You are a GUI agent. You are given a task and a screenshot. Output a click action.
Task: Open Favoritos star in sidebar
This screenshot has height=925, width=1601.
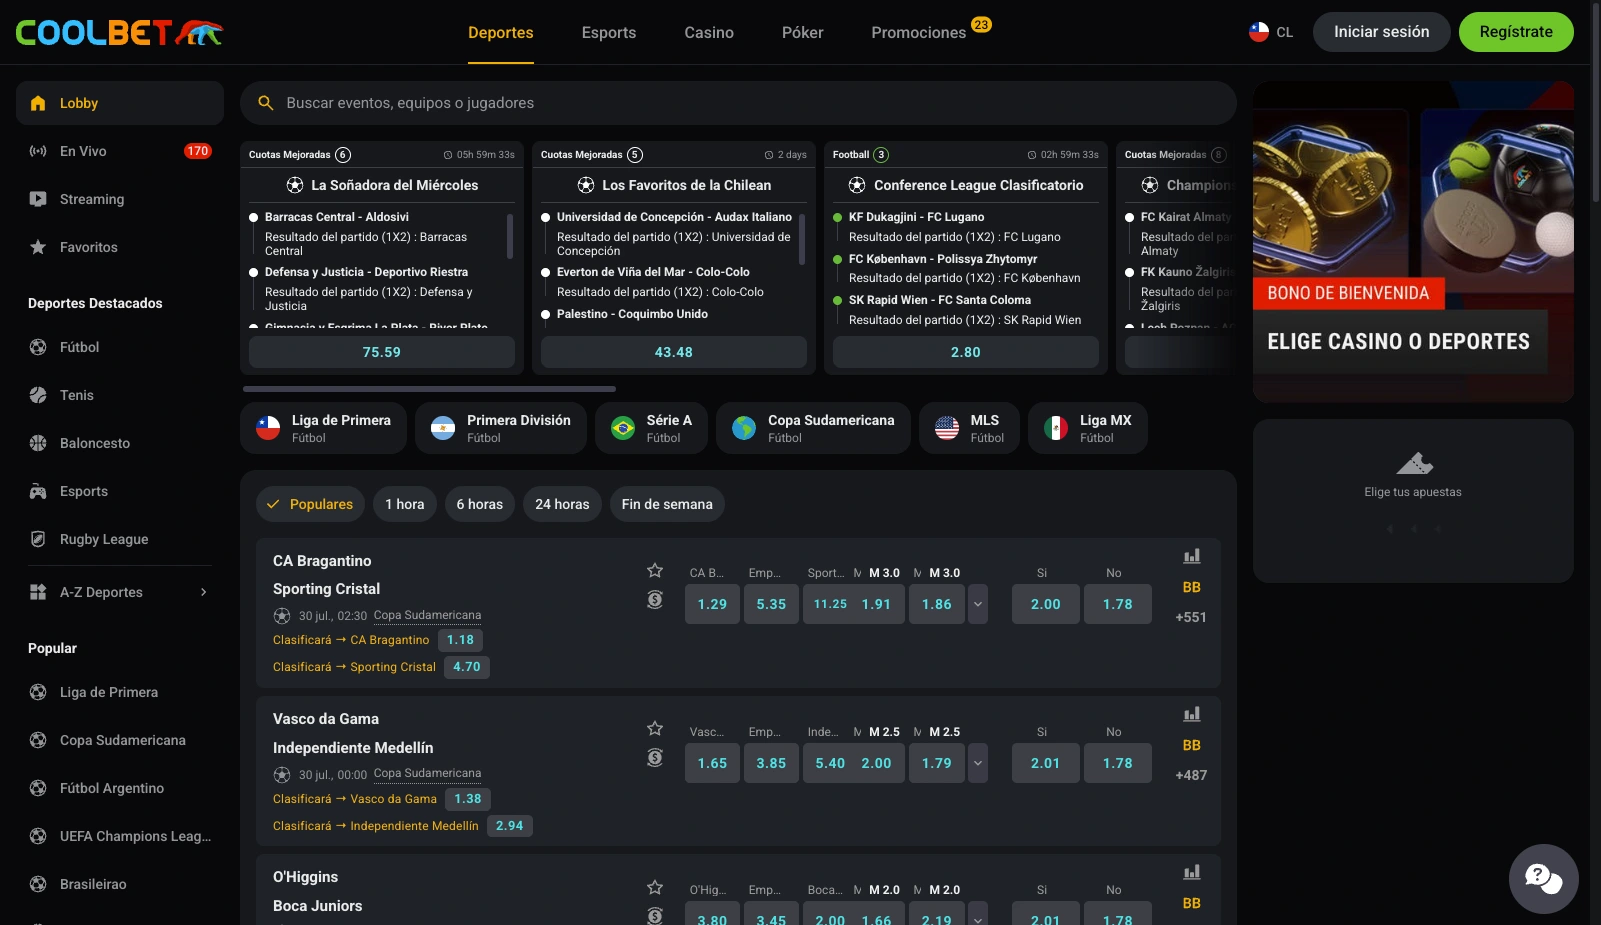pos(38,247)
